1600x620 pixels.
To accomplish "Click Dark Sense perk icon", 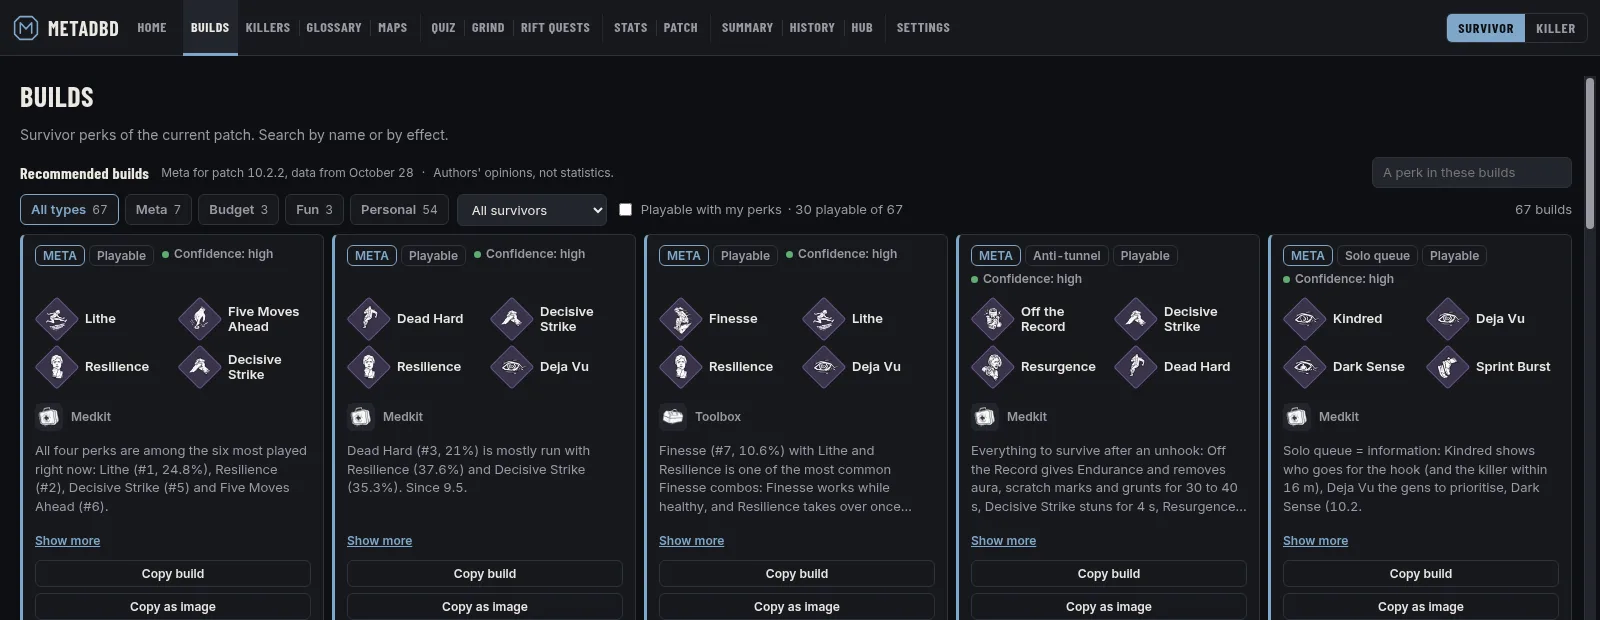I will (x=1305, y=367).
